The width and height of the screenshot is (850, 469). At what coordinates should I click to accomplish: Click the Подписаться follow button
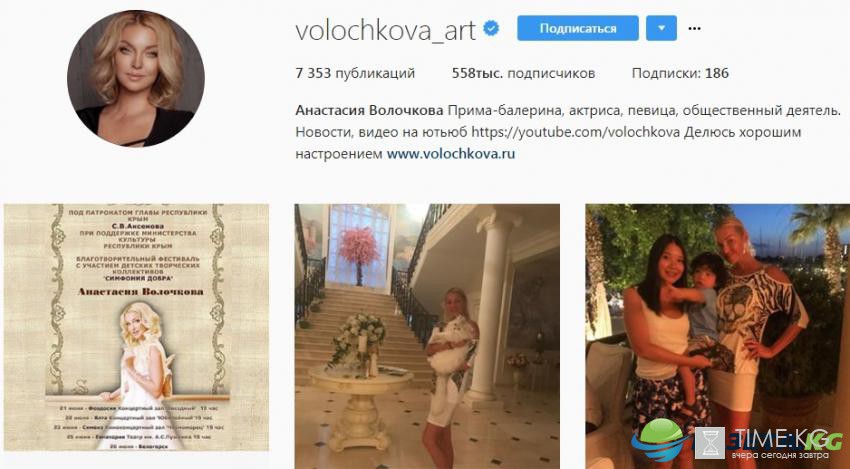pos(578,28)
